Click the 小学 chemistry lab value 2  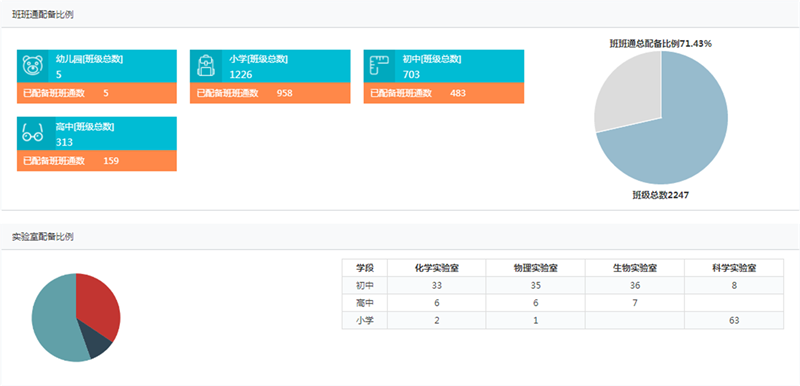pos(437,321)
